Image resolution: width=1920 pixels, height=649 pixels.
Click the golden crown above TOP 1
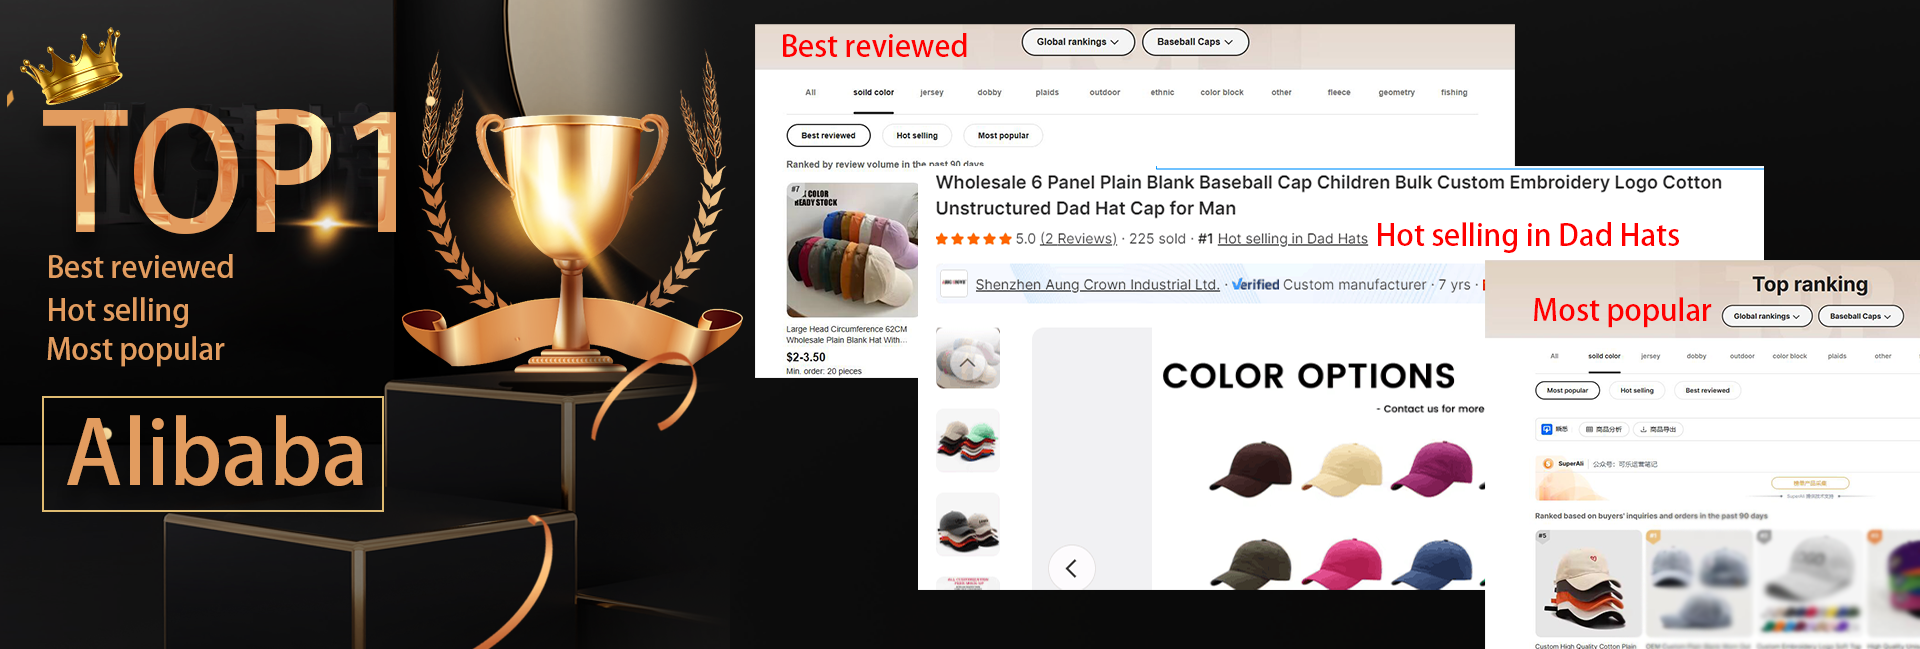pos(72,65)
